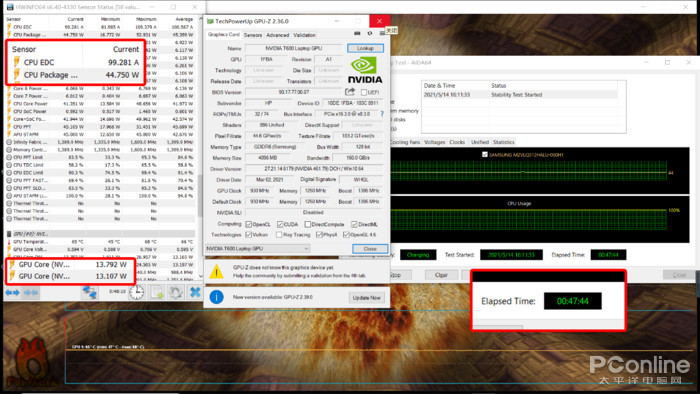
Task: Toggle the OpenGL 4.6 checkbox
Action: click(346, 235)
